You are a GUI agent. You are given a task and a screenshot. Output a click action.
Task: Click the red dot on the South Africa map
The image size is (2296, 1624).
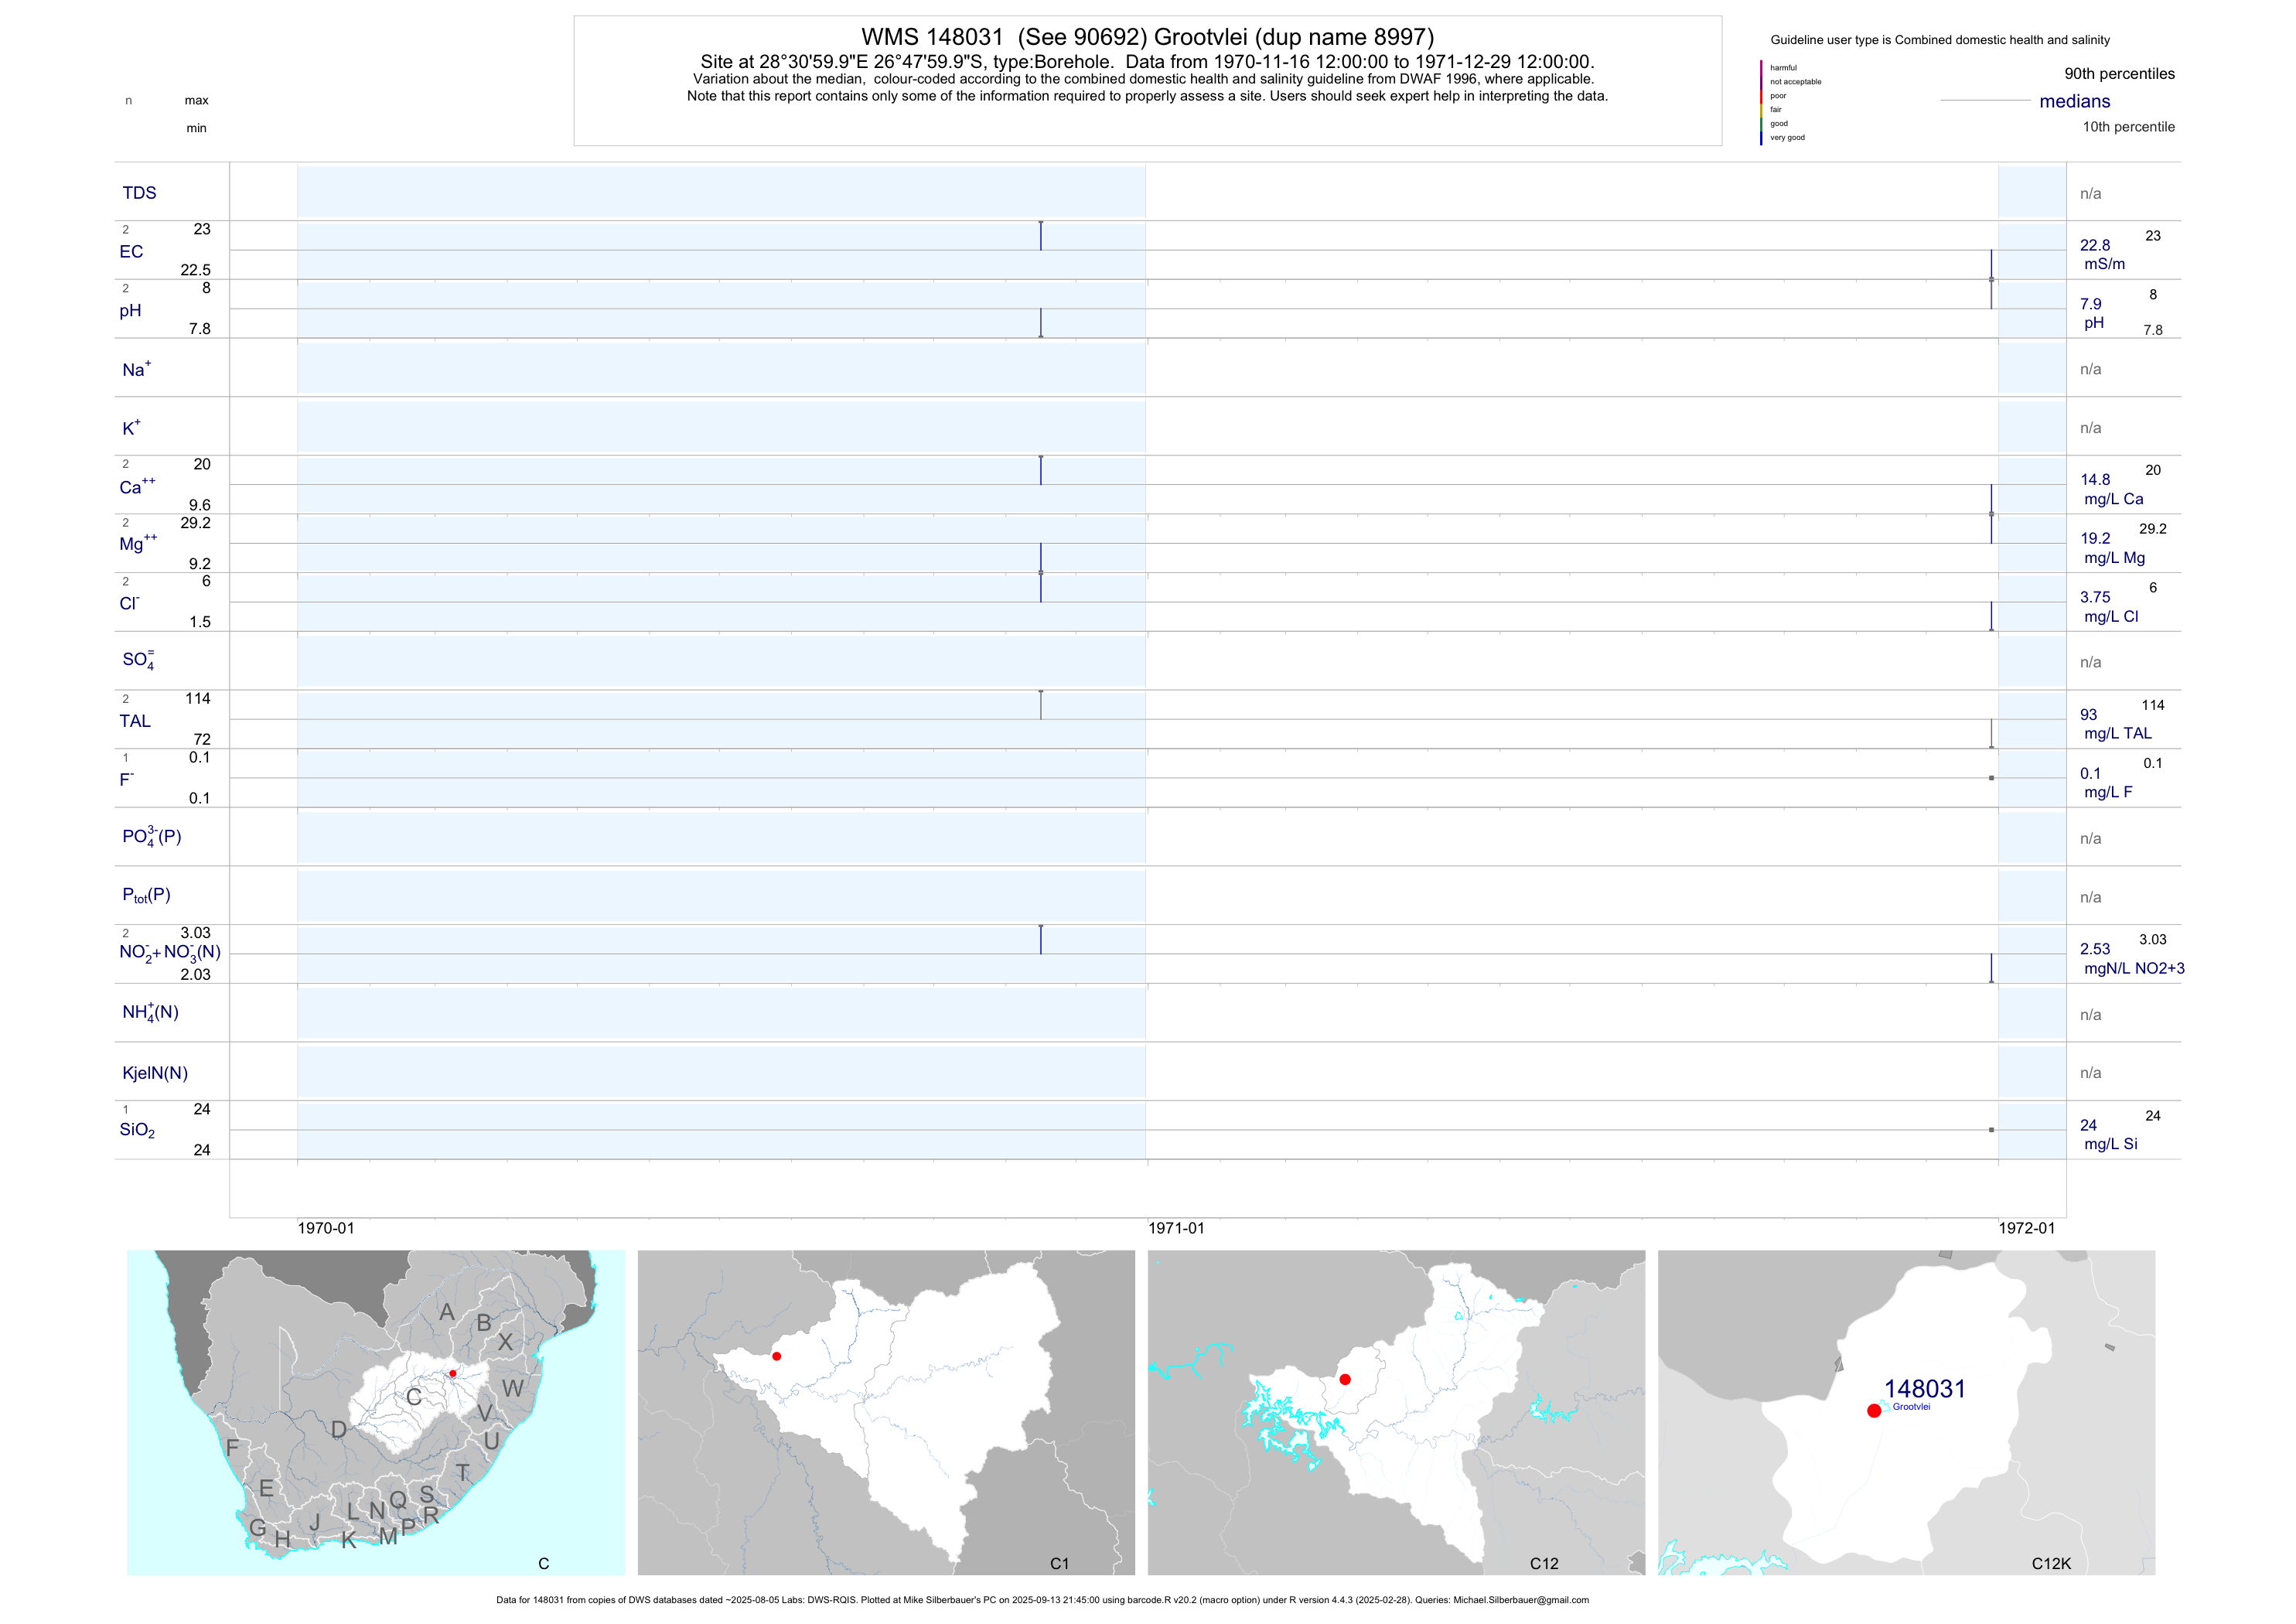tap(453, 1373)
